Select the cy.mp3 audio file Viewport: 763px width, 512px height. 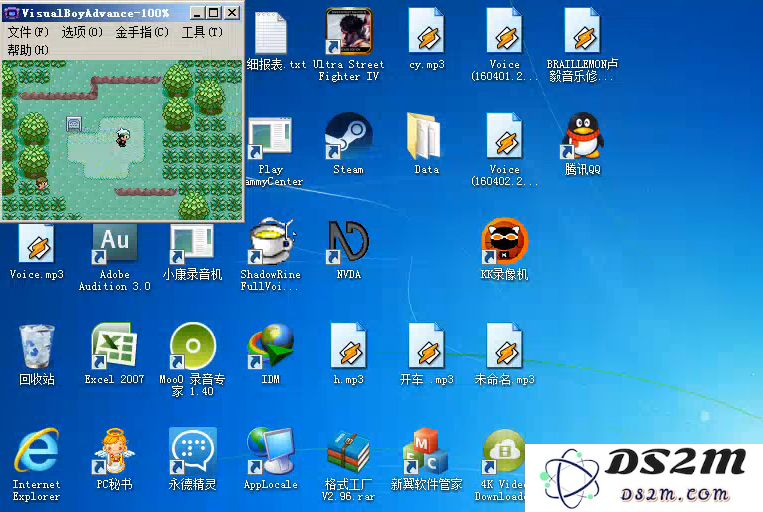pyautogui.click(x=427, y=31)
